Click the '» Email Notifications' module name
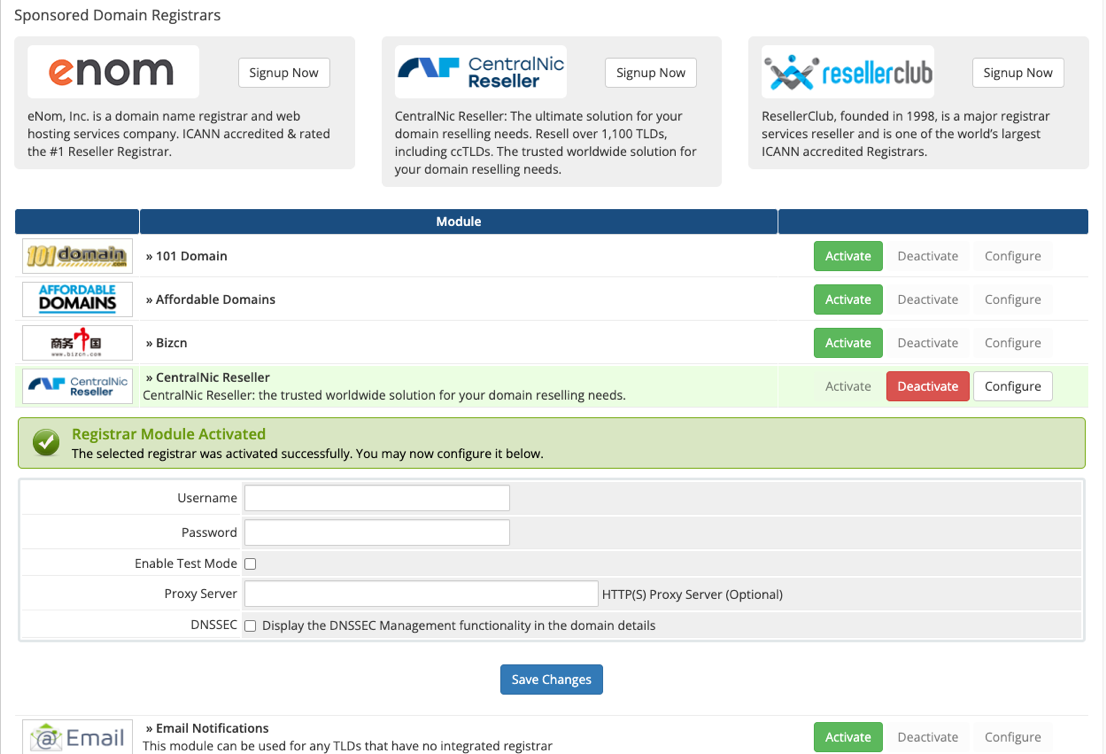This screenshot has height=754, width=1106. (207, 728)
